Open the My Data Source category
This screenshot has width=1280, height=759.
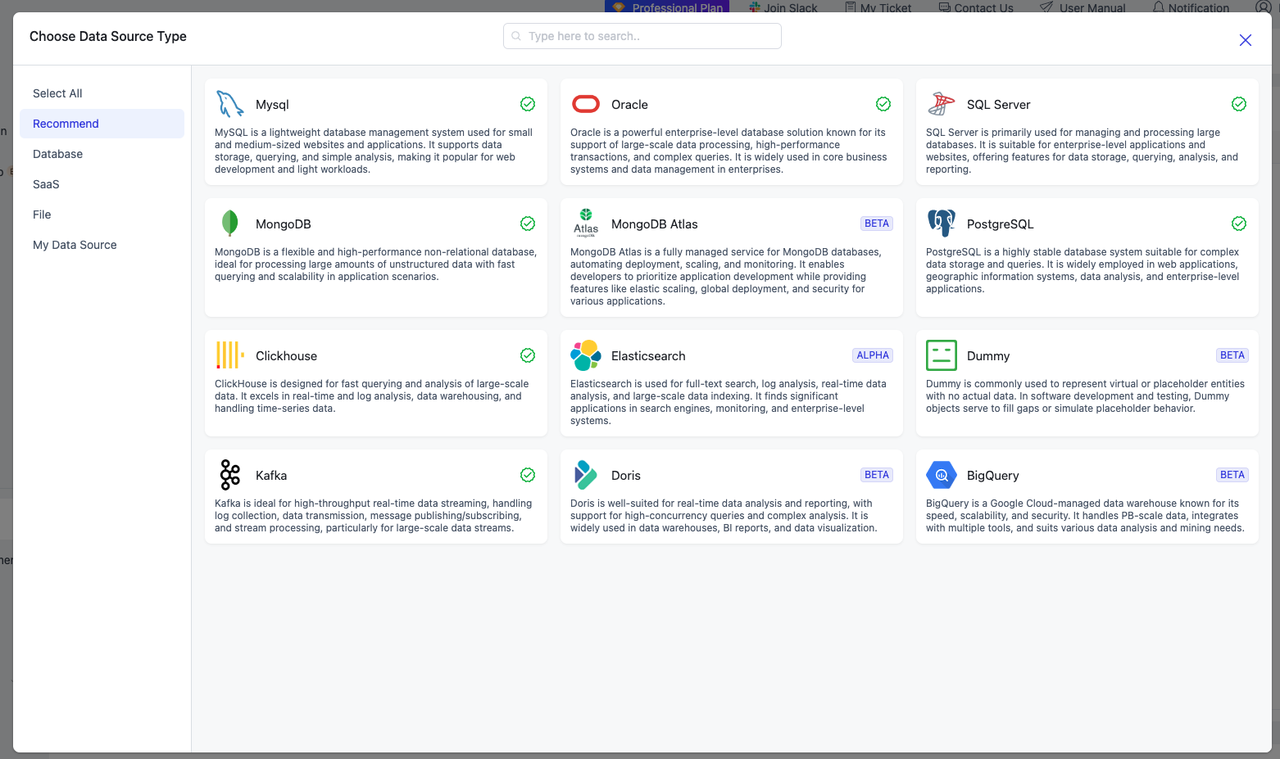coord(102,245)
